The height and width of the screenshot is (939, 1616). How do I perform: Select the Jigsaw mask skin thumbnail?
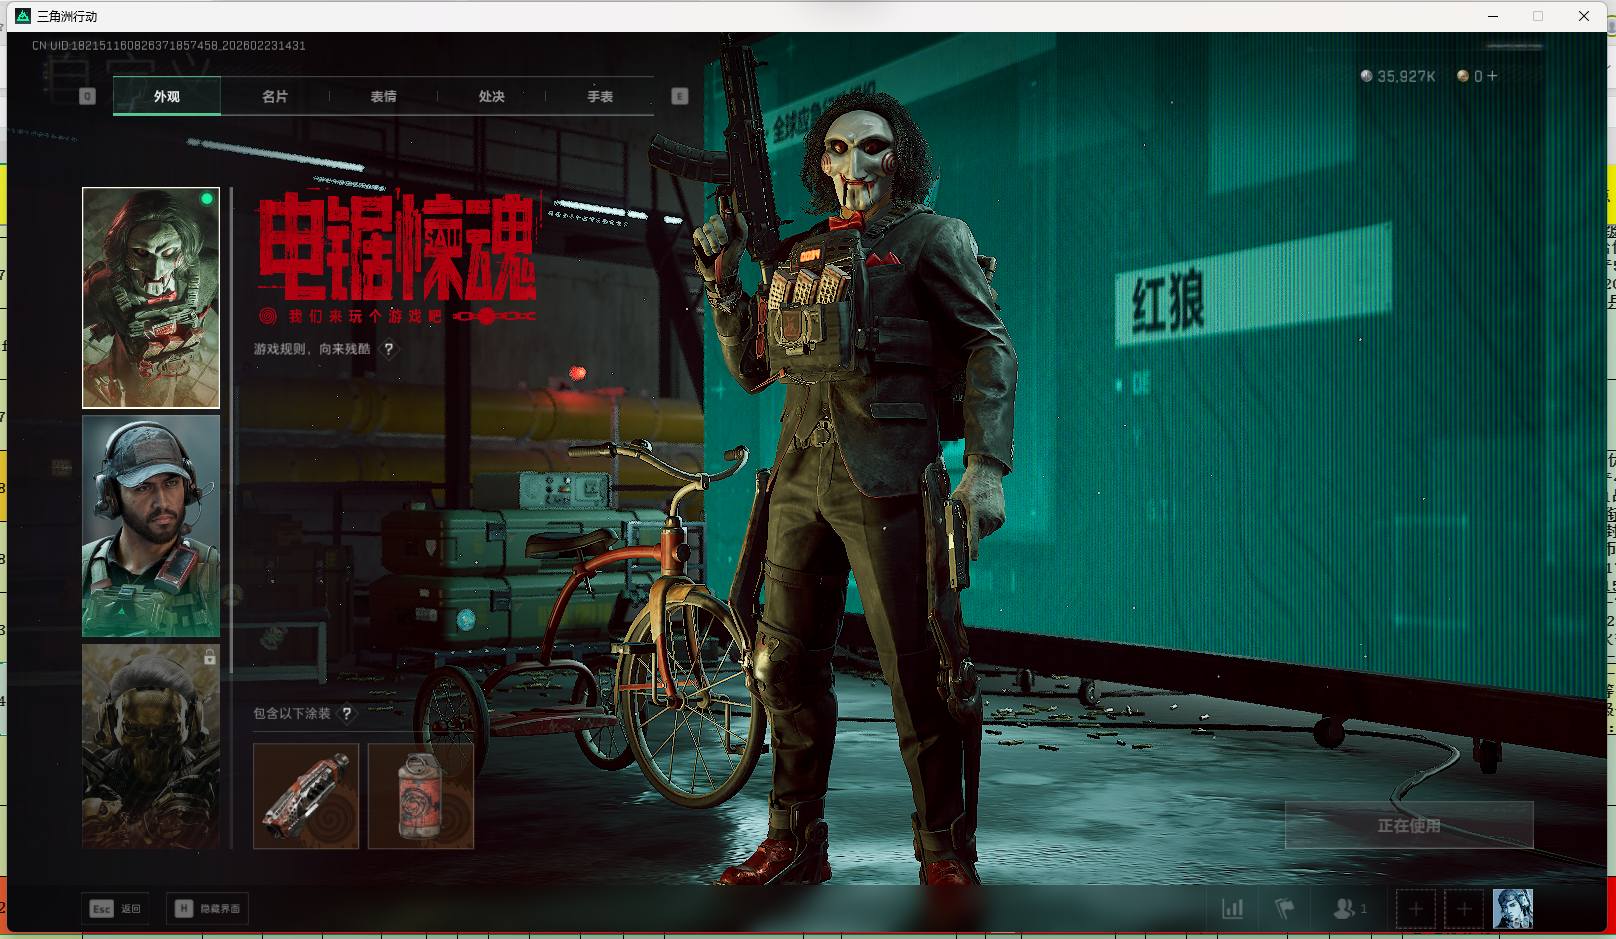151,298
